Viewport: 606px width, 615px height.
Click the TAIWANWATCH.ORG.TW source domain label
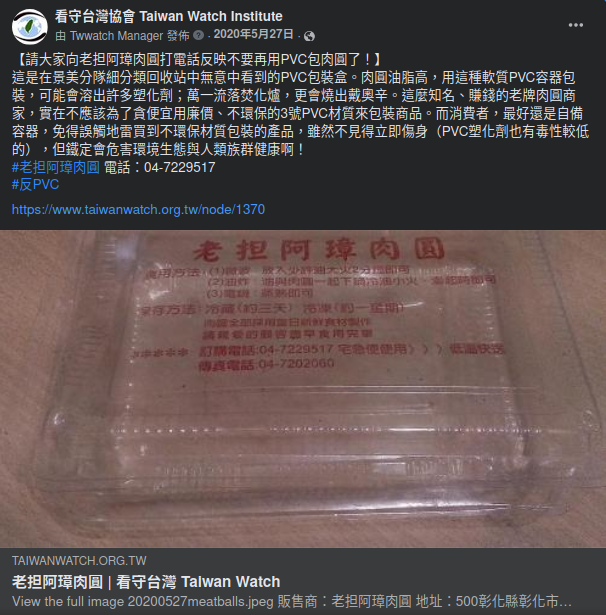pyautogui.click(x=79, y=561)
